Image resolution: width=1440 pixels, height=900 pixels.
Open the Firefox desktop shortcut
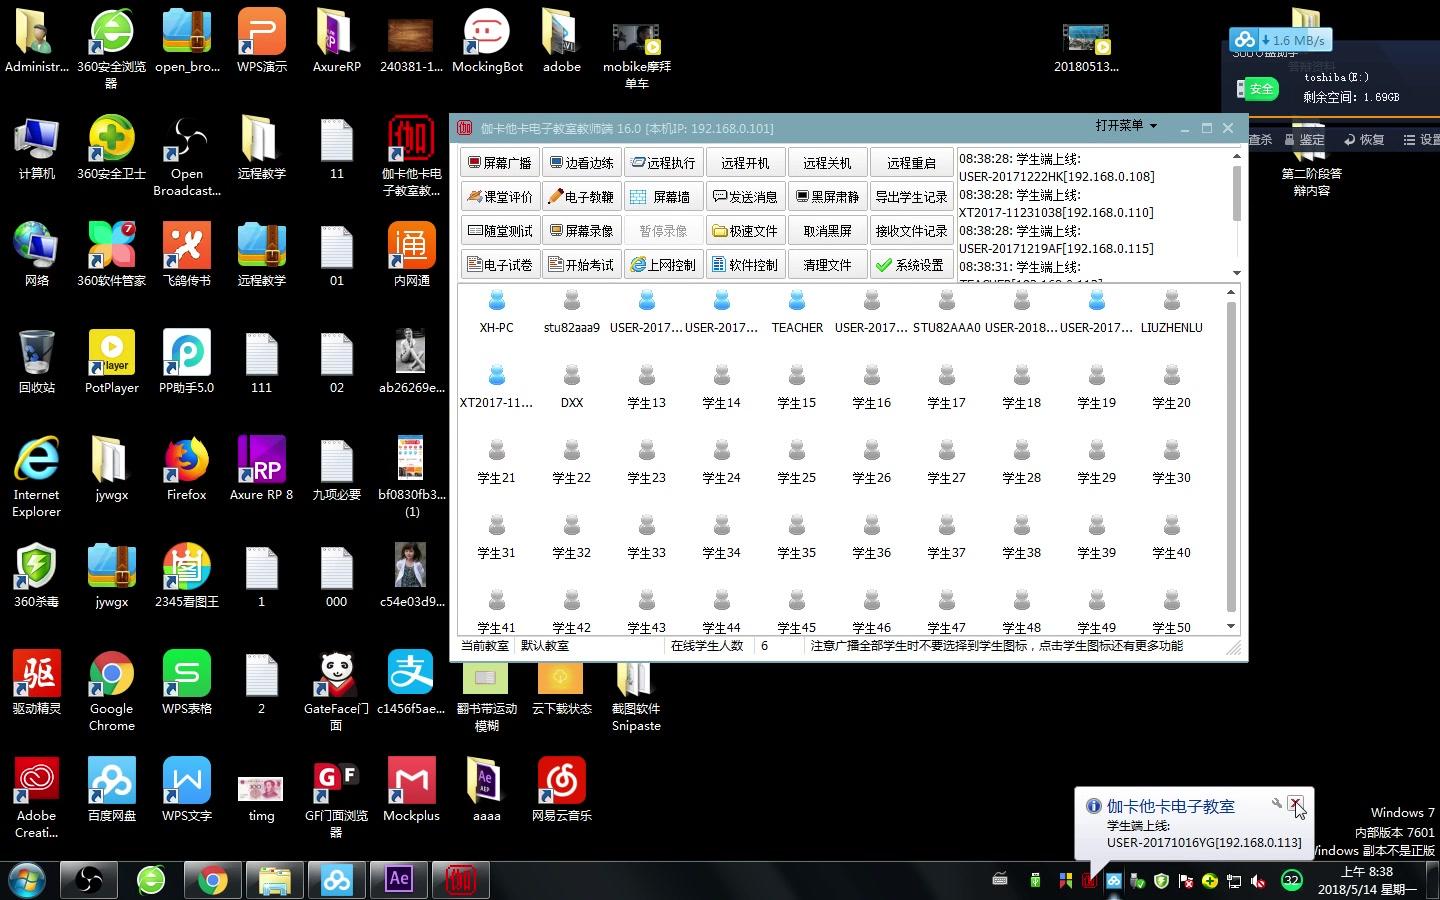pyautogui.click(x=187, y=469)
